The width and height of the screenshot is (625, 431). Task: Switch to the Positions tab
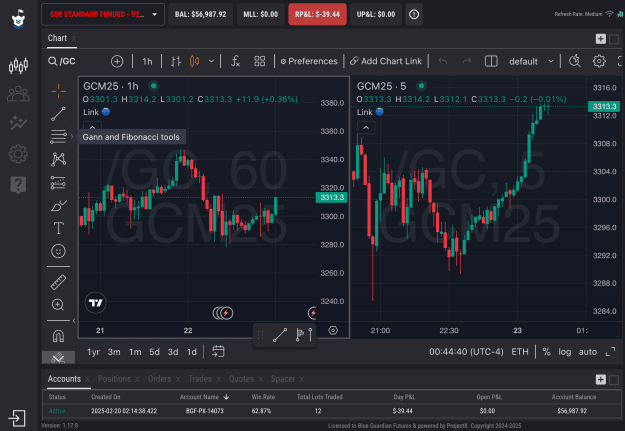(114, 379)
